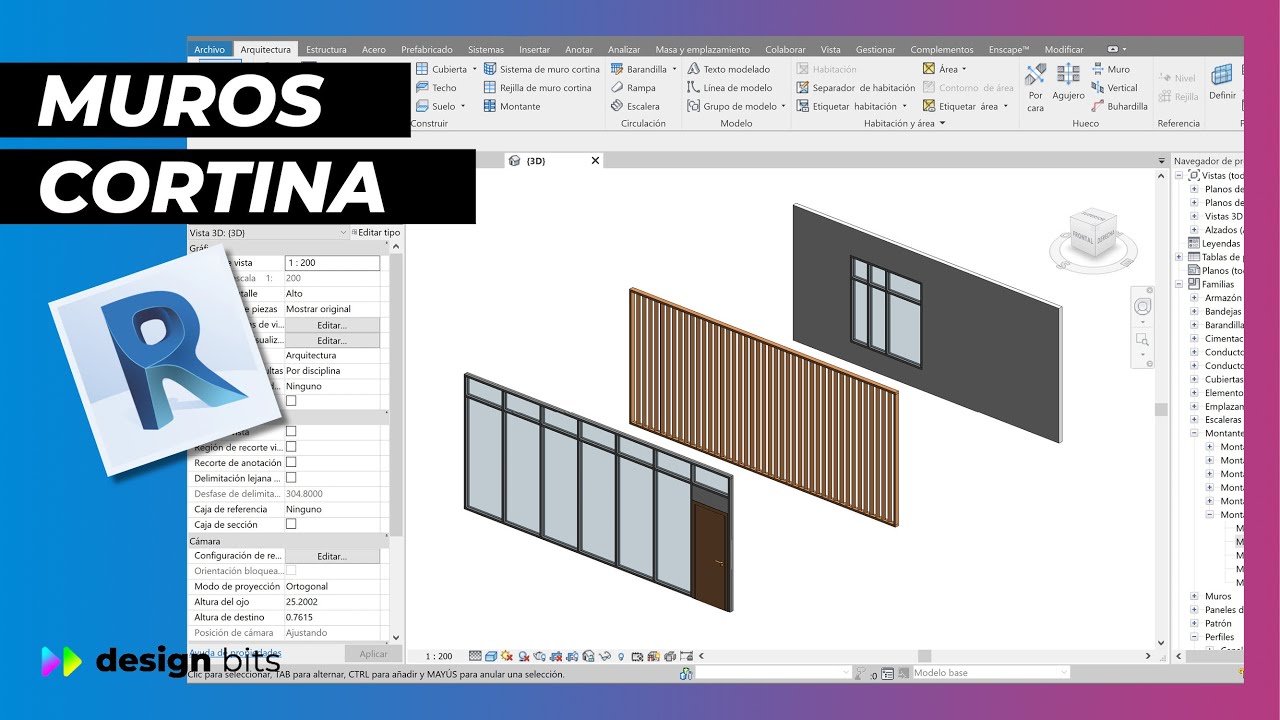Choose the Rejilla de muro cortina tool

pos(538,88)
